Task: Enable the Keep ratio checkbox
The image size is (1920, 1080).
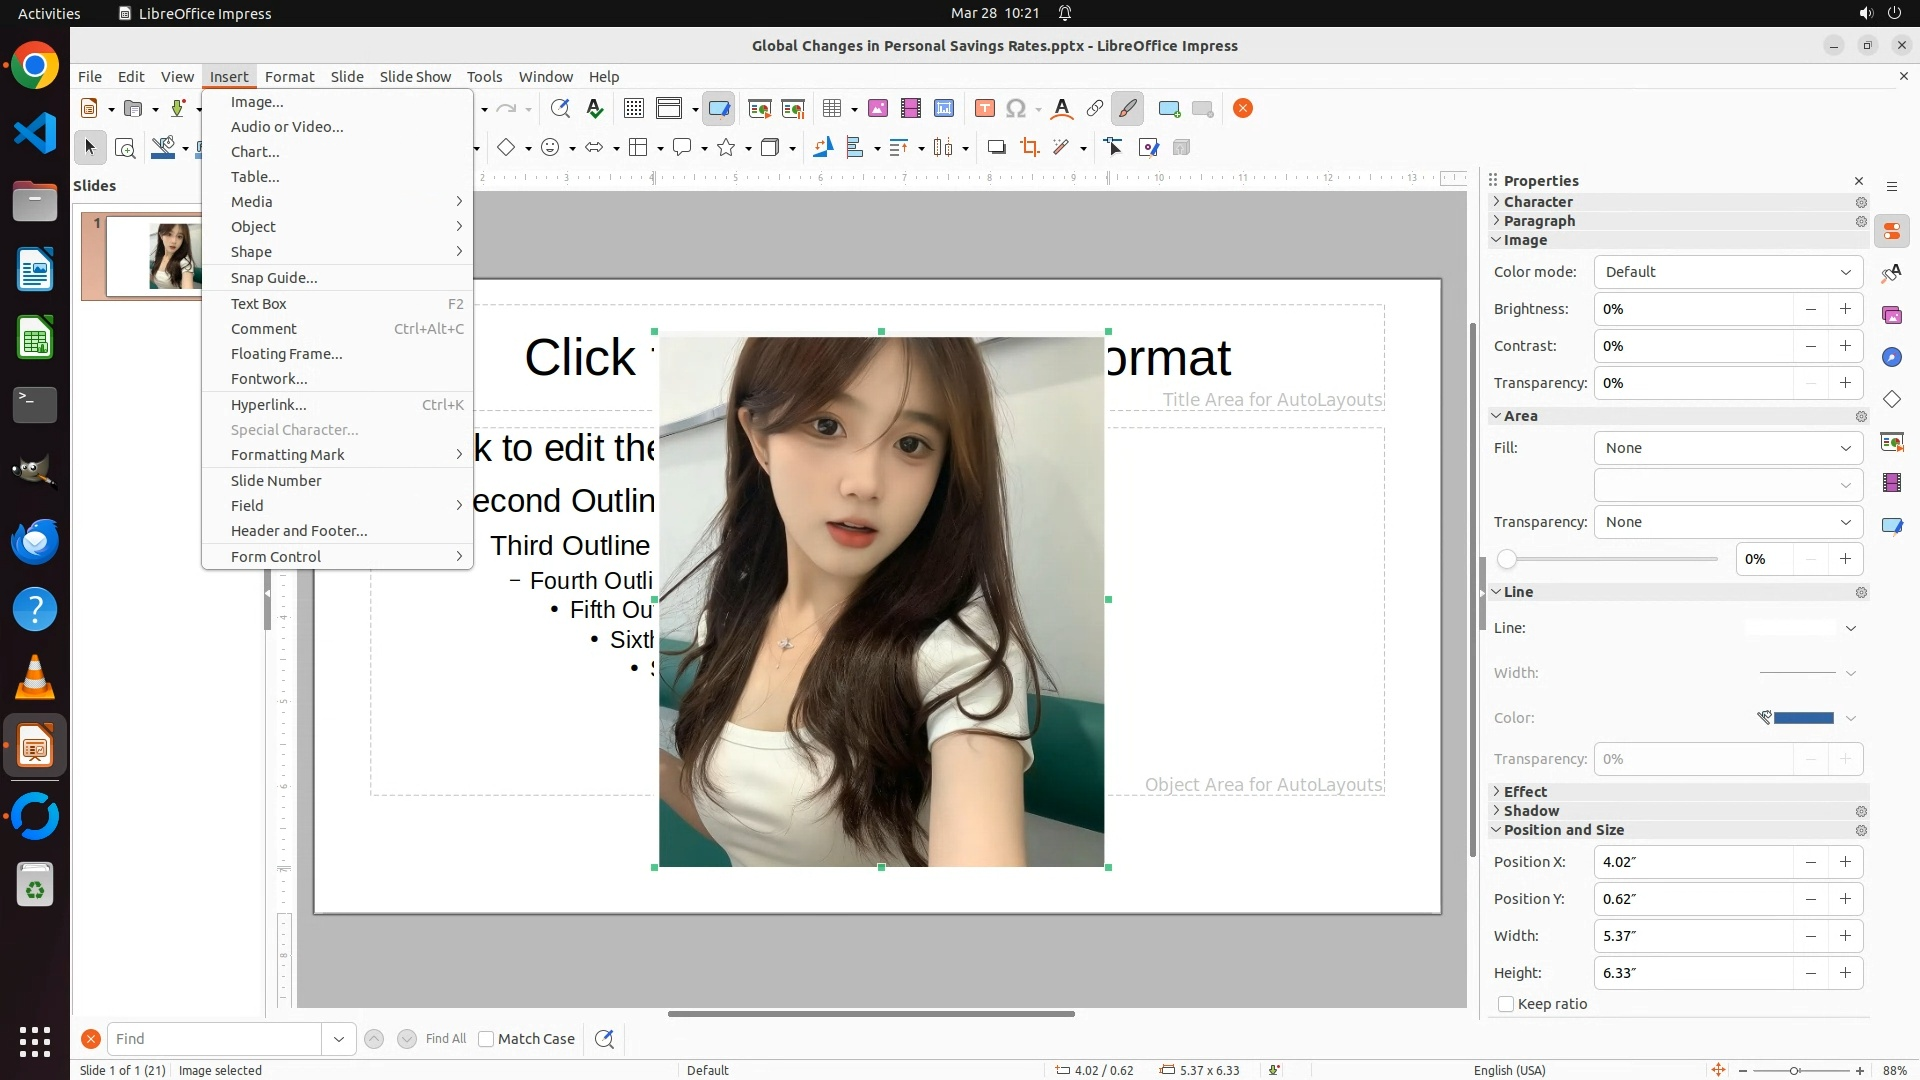Action: (1506, 1004)
